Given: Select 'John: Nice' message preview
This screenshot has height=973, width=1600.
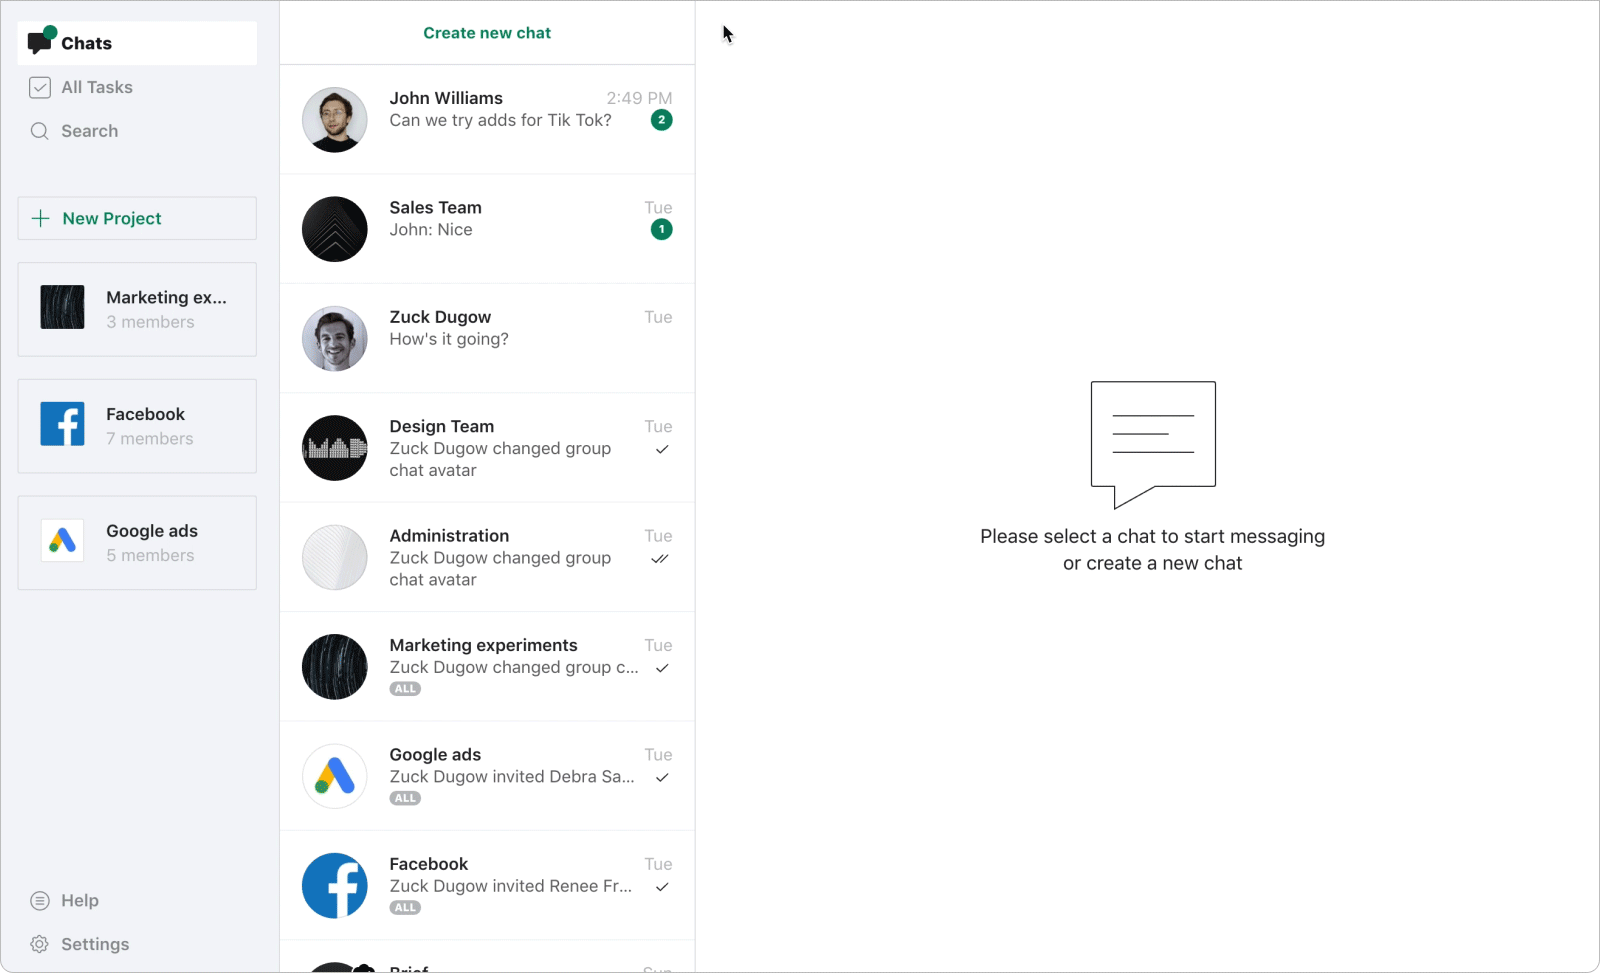Looking at the screenshot, I should point(431,230).
